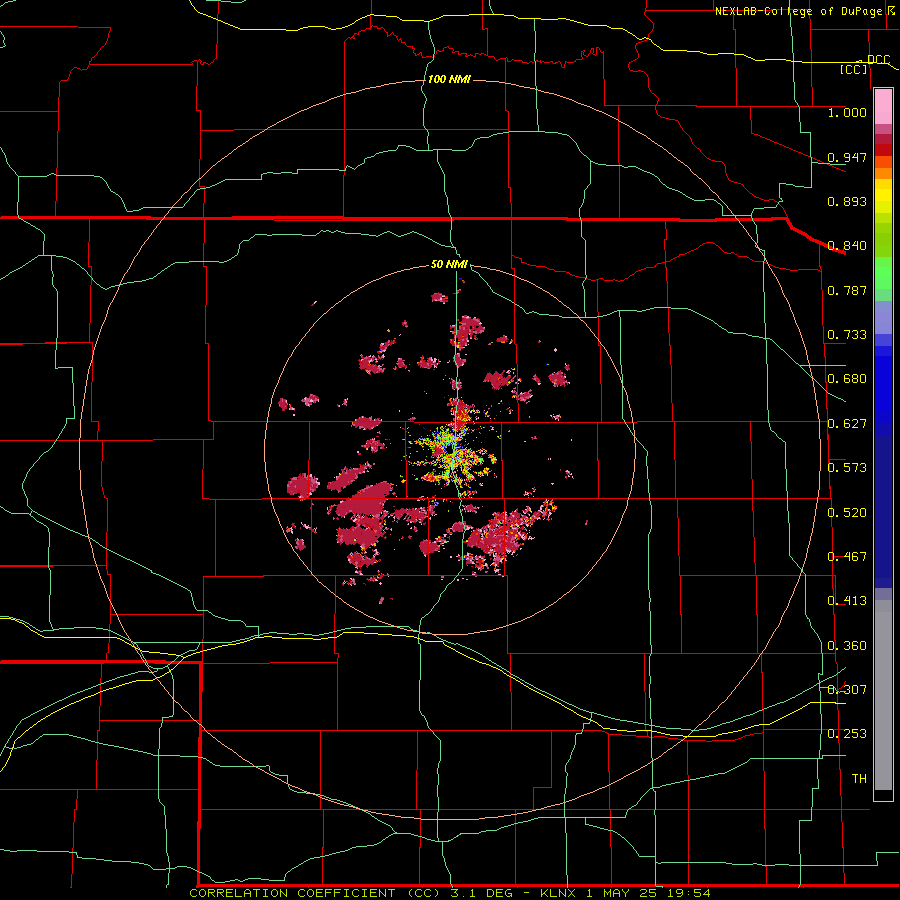Pick the bright blue segment of the color bar
Image resolution: width=900 pixels, height=900 pixels.
tap(883, 390)
